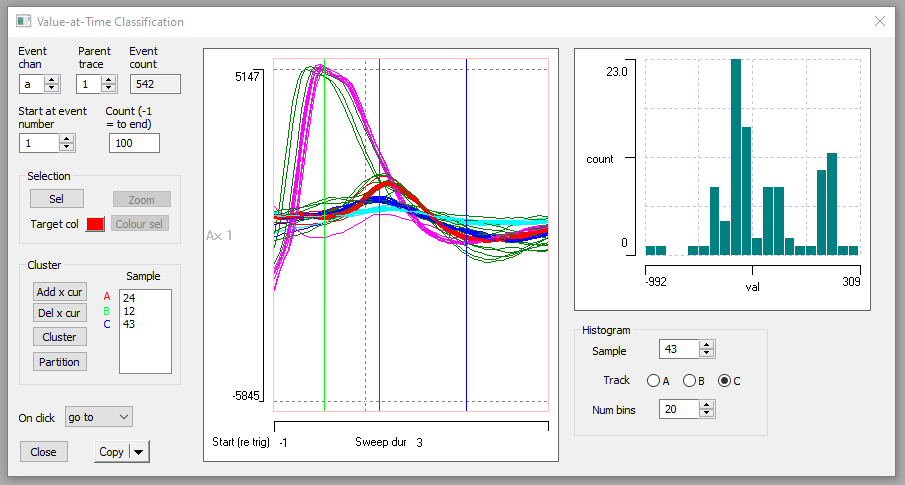
Task: Expand the Copy button dropdown arrow
Action: click(x=138, y=452)
